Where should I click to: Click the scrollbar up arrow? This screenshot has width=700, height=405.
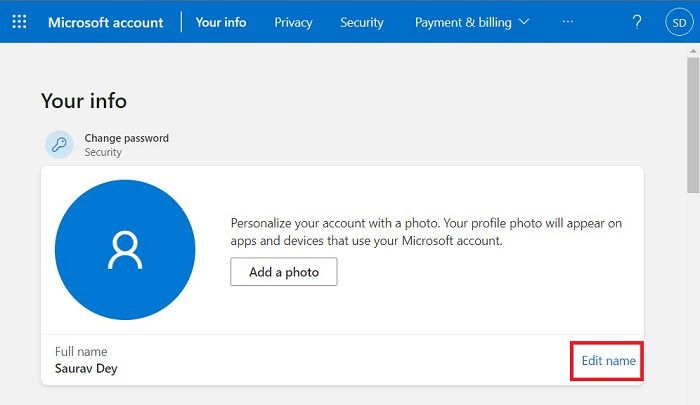693,51
